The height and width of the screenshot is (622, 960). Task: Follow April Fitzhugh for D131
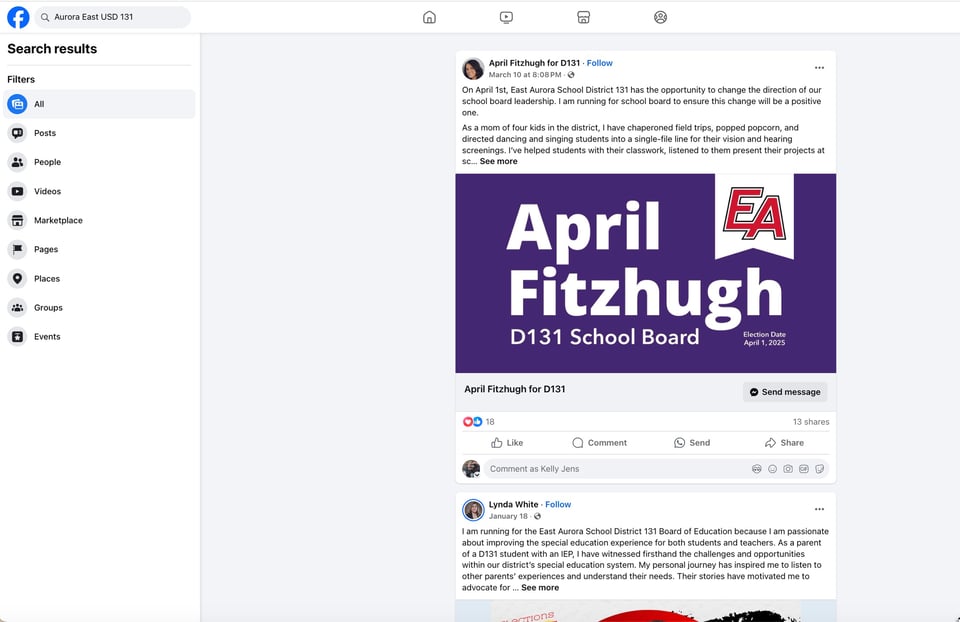[599, 63]
